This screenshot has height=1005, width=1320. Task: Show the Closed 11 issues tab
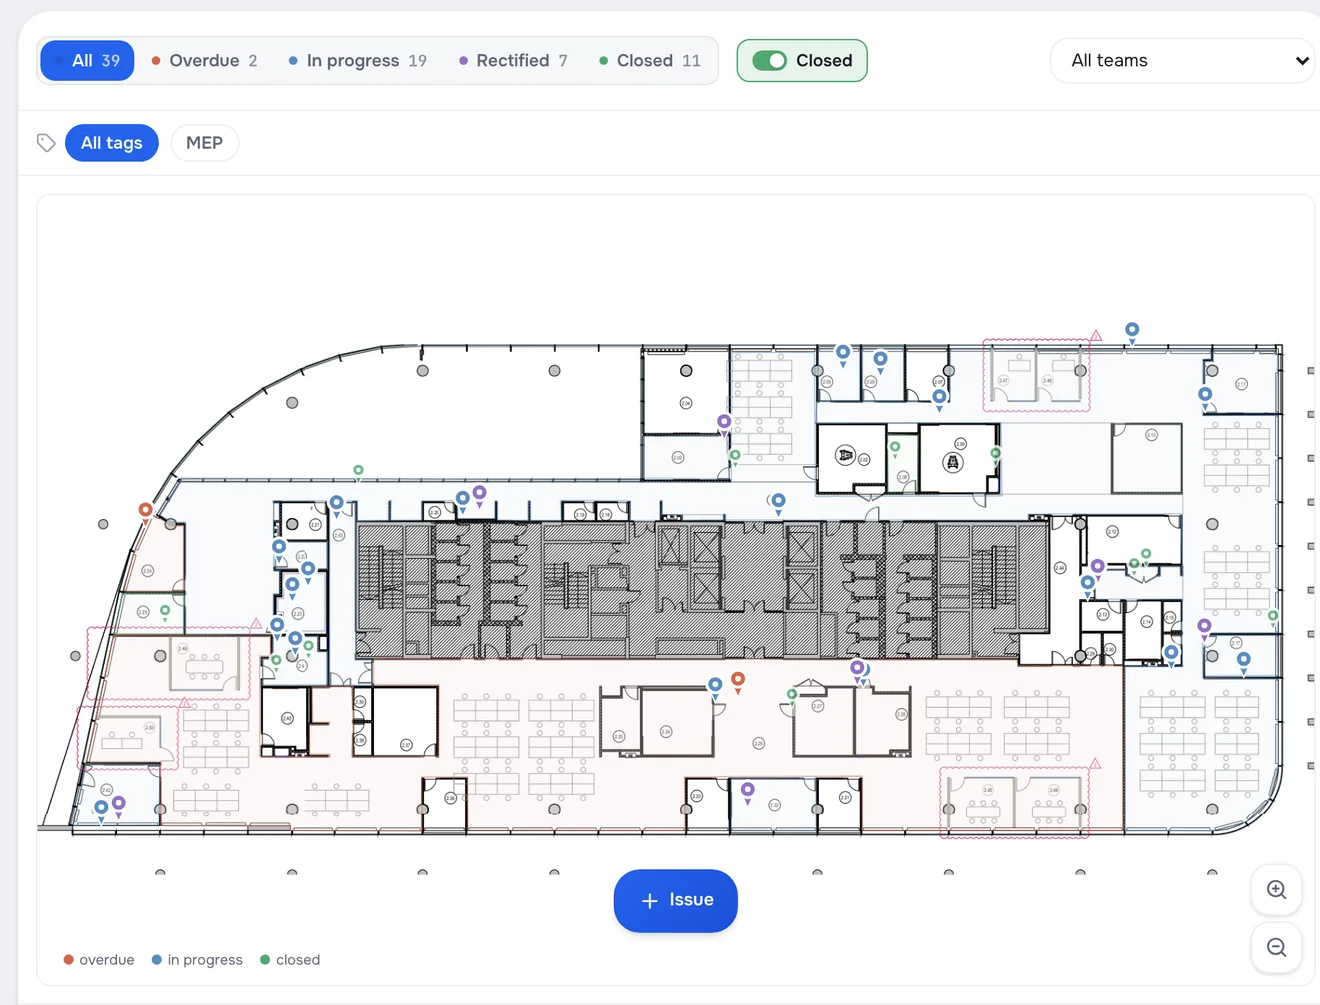click(x=650, y=61)
